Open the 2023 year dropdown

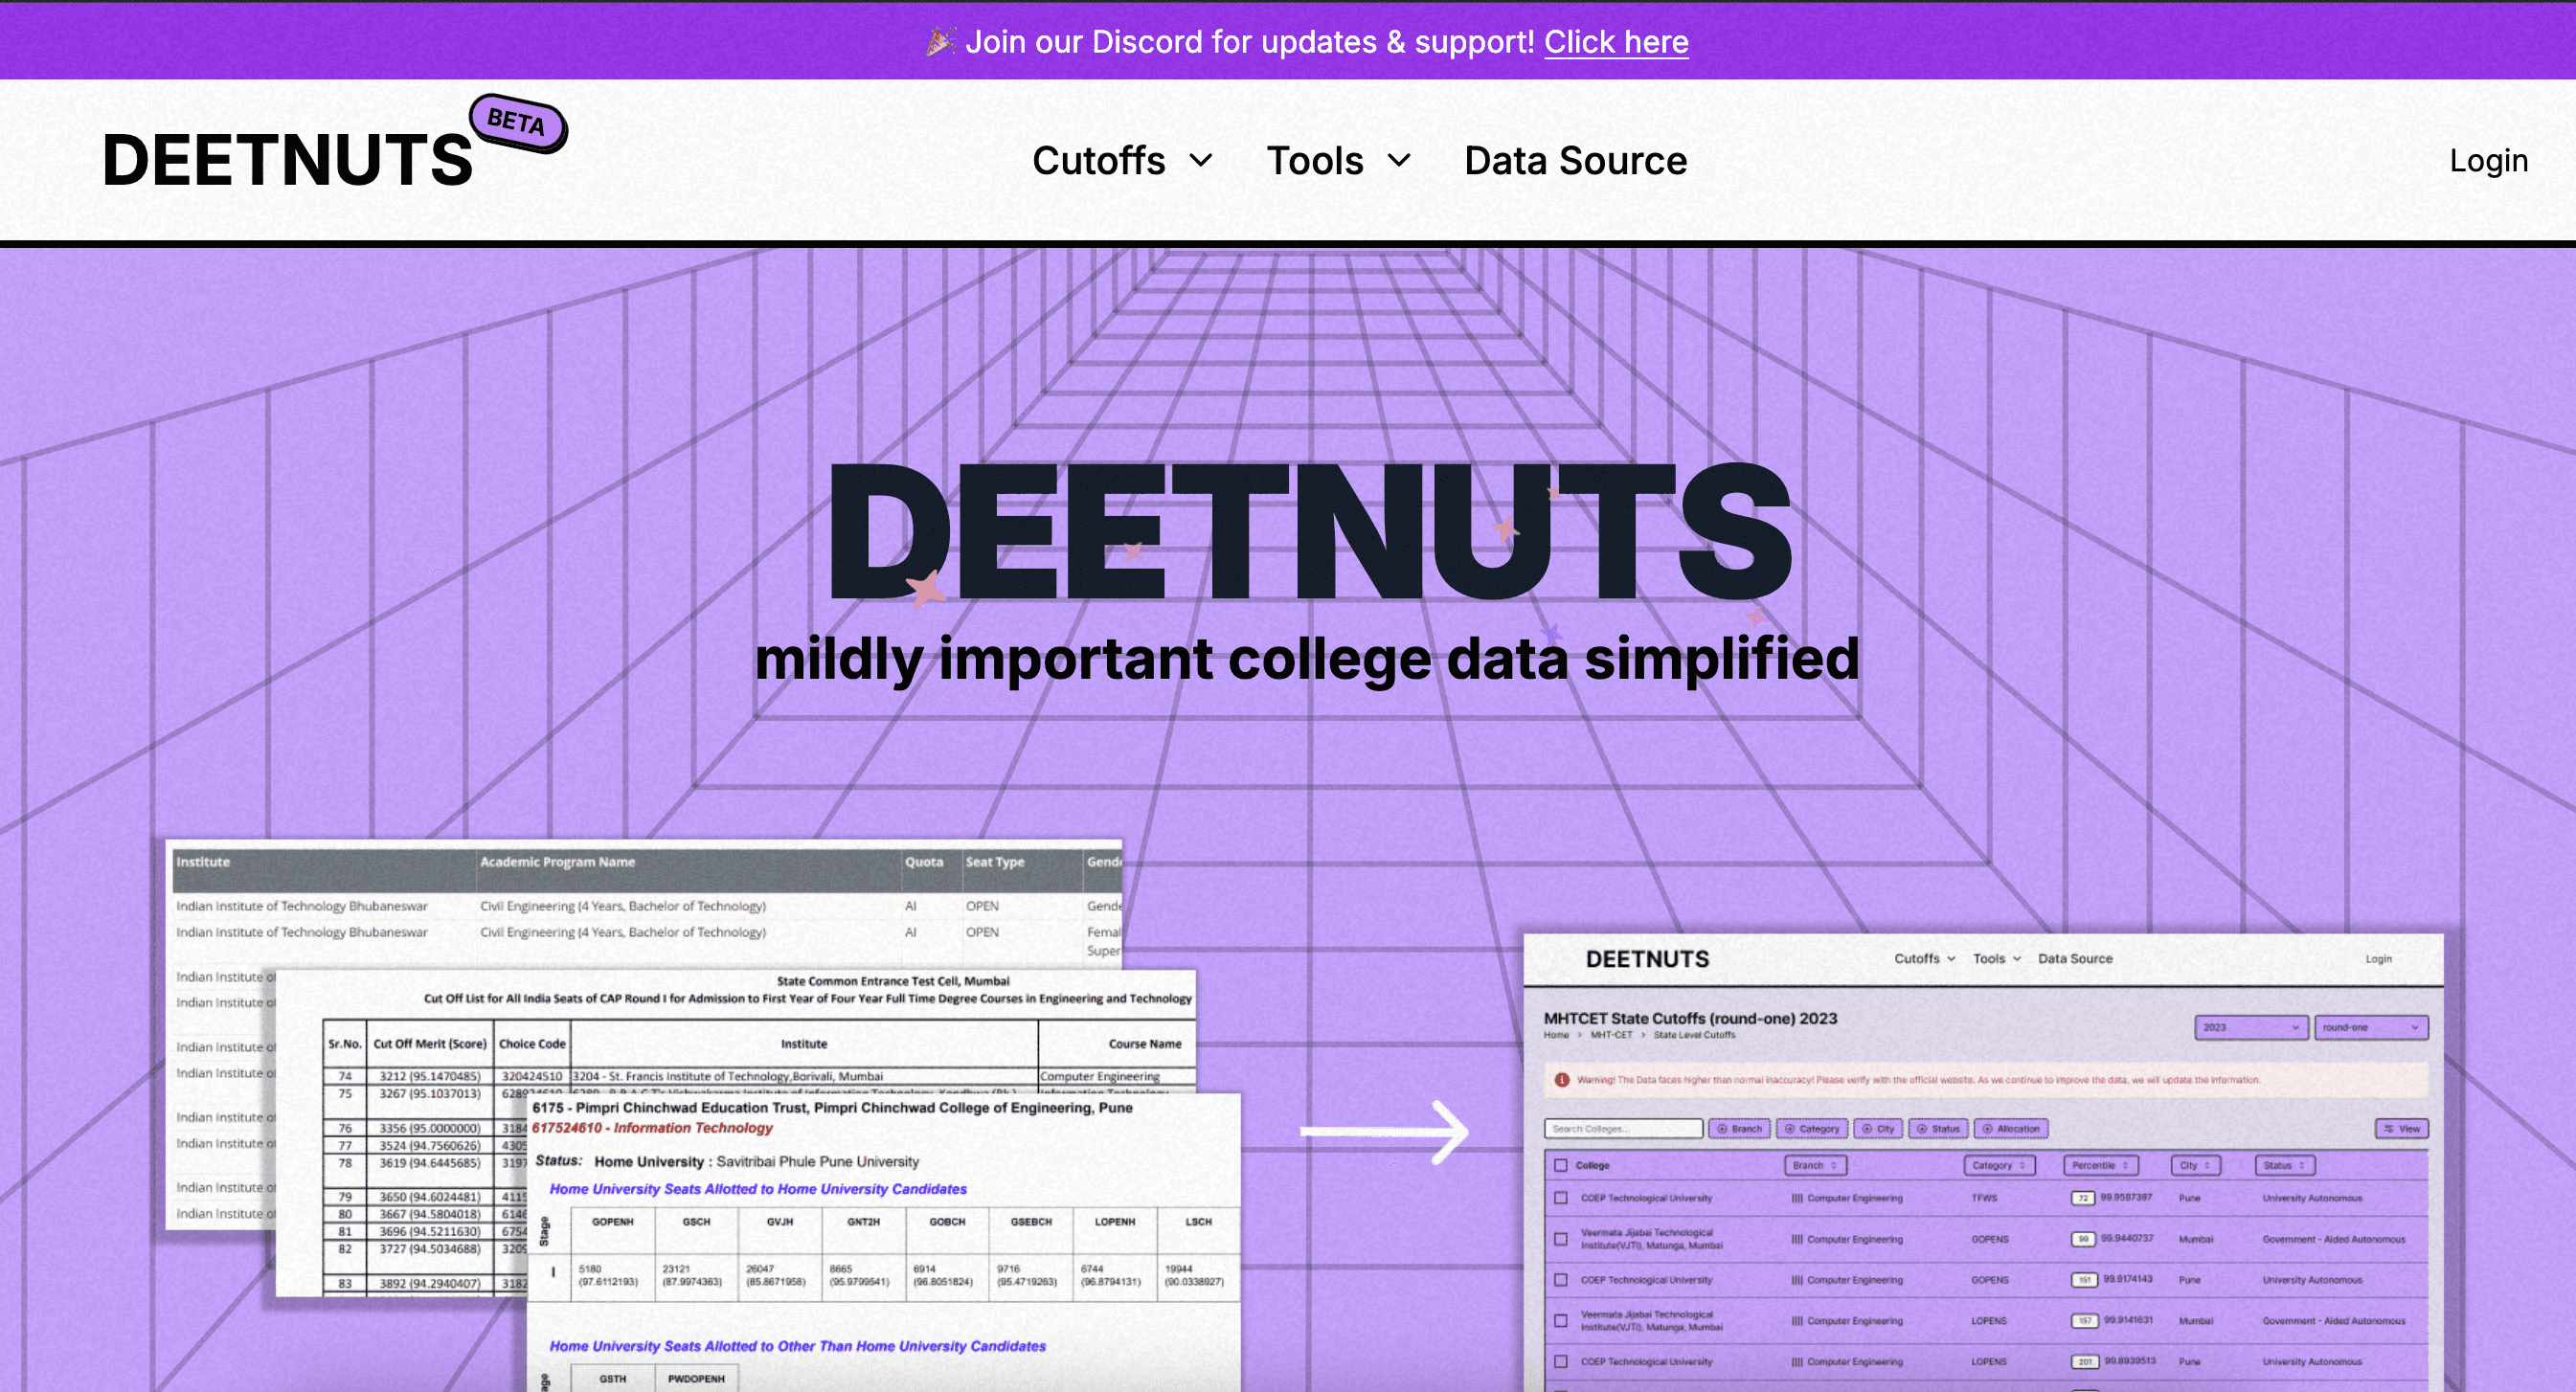(x=2250, y=1027)
